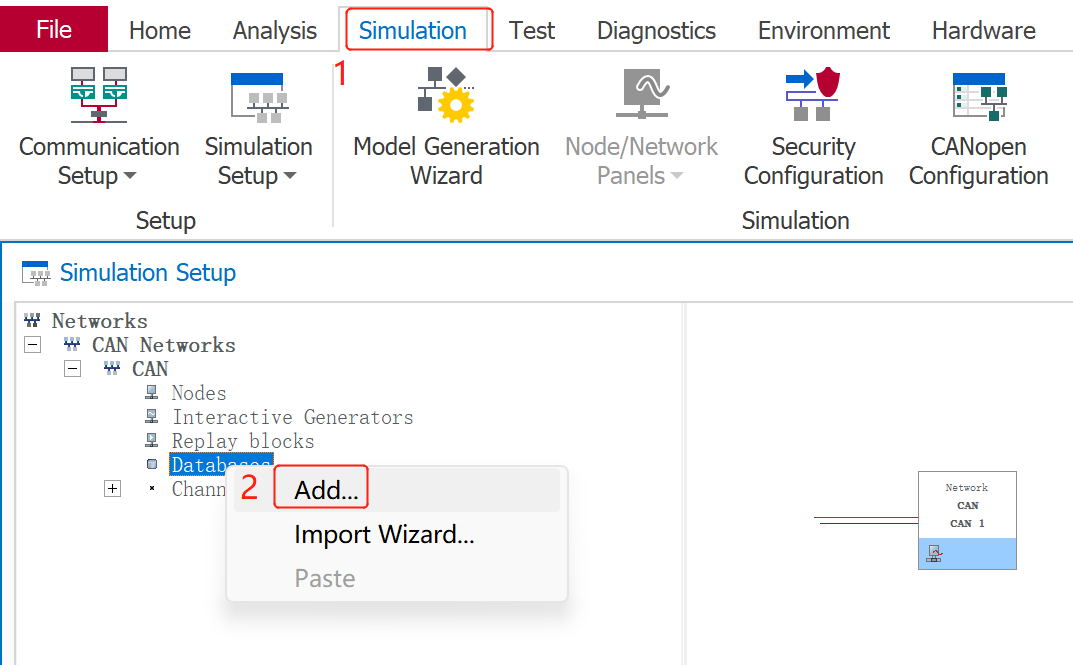Open CANopen Configuration
The width and height of the screenshot is (1073, 665).
978,96
